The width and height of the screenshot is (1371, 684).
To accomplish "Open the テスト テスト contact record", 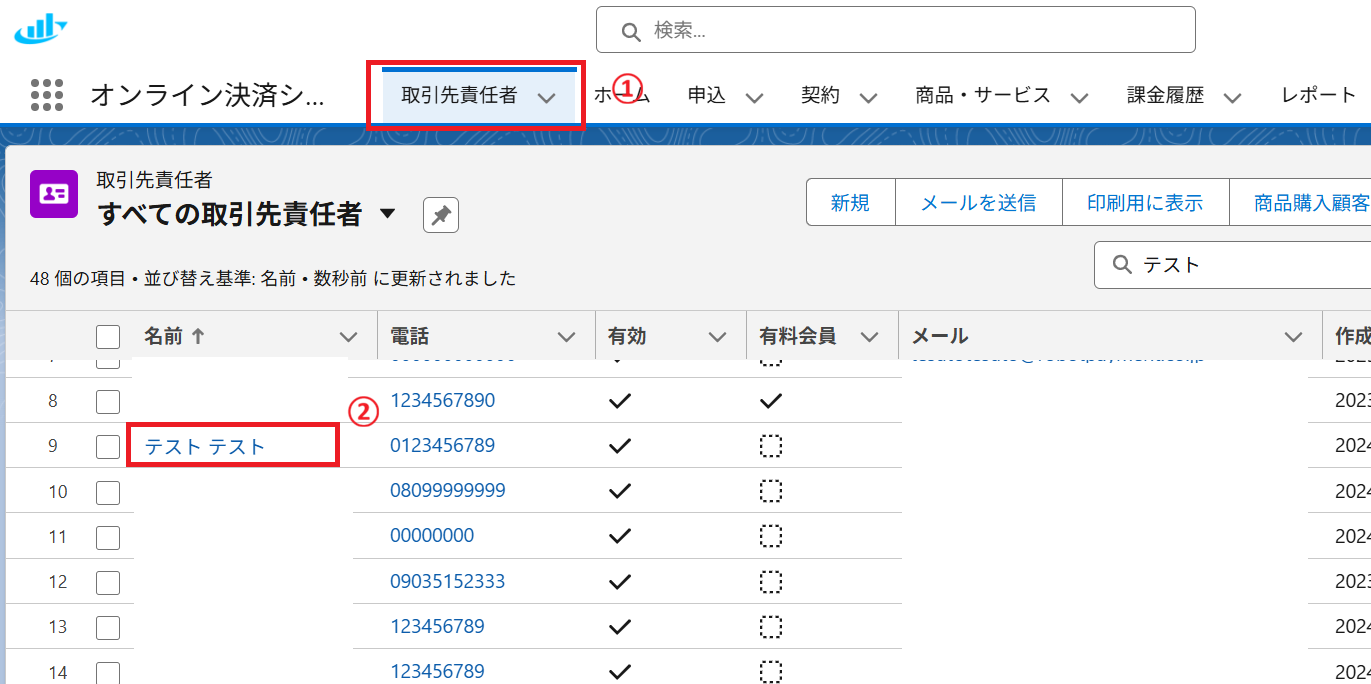I will point(205,447).
